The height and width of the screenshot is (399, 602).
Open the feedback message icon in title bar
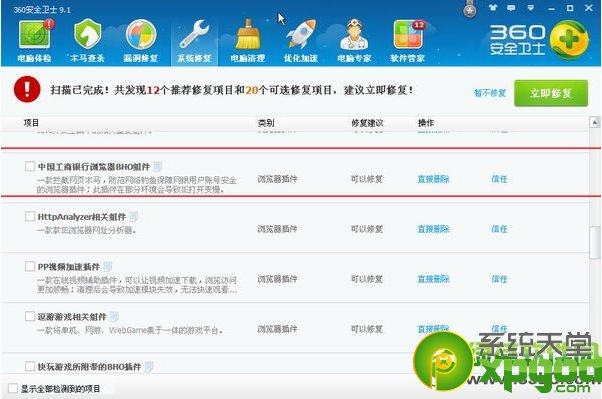pyautogui.click(x=511, y=7)
